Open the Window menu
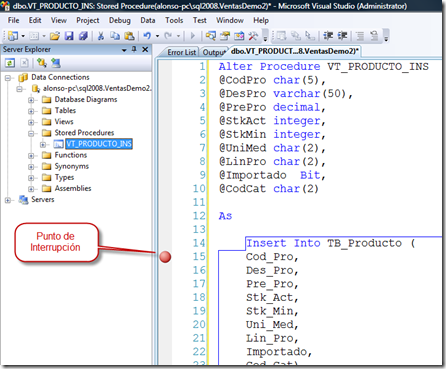The image size is (446, 369). (x=230, y=20)
